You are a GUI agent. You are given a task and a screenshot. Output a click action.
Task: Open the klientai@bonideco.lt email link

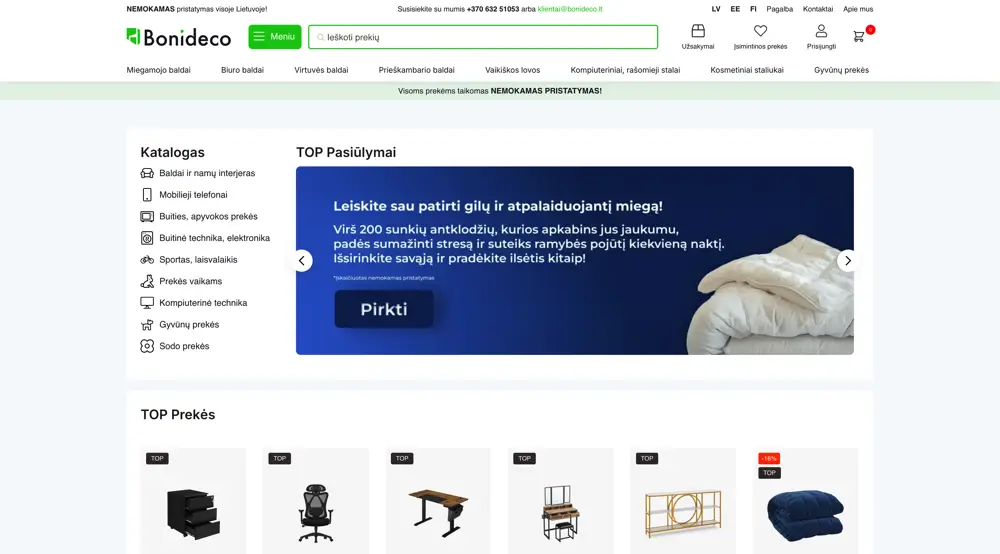(x=570, y=9)
